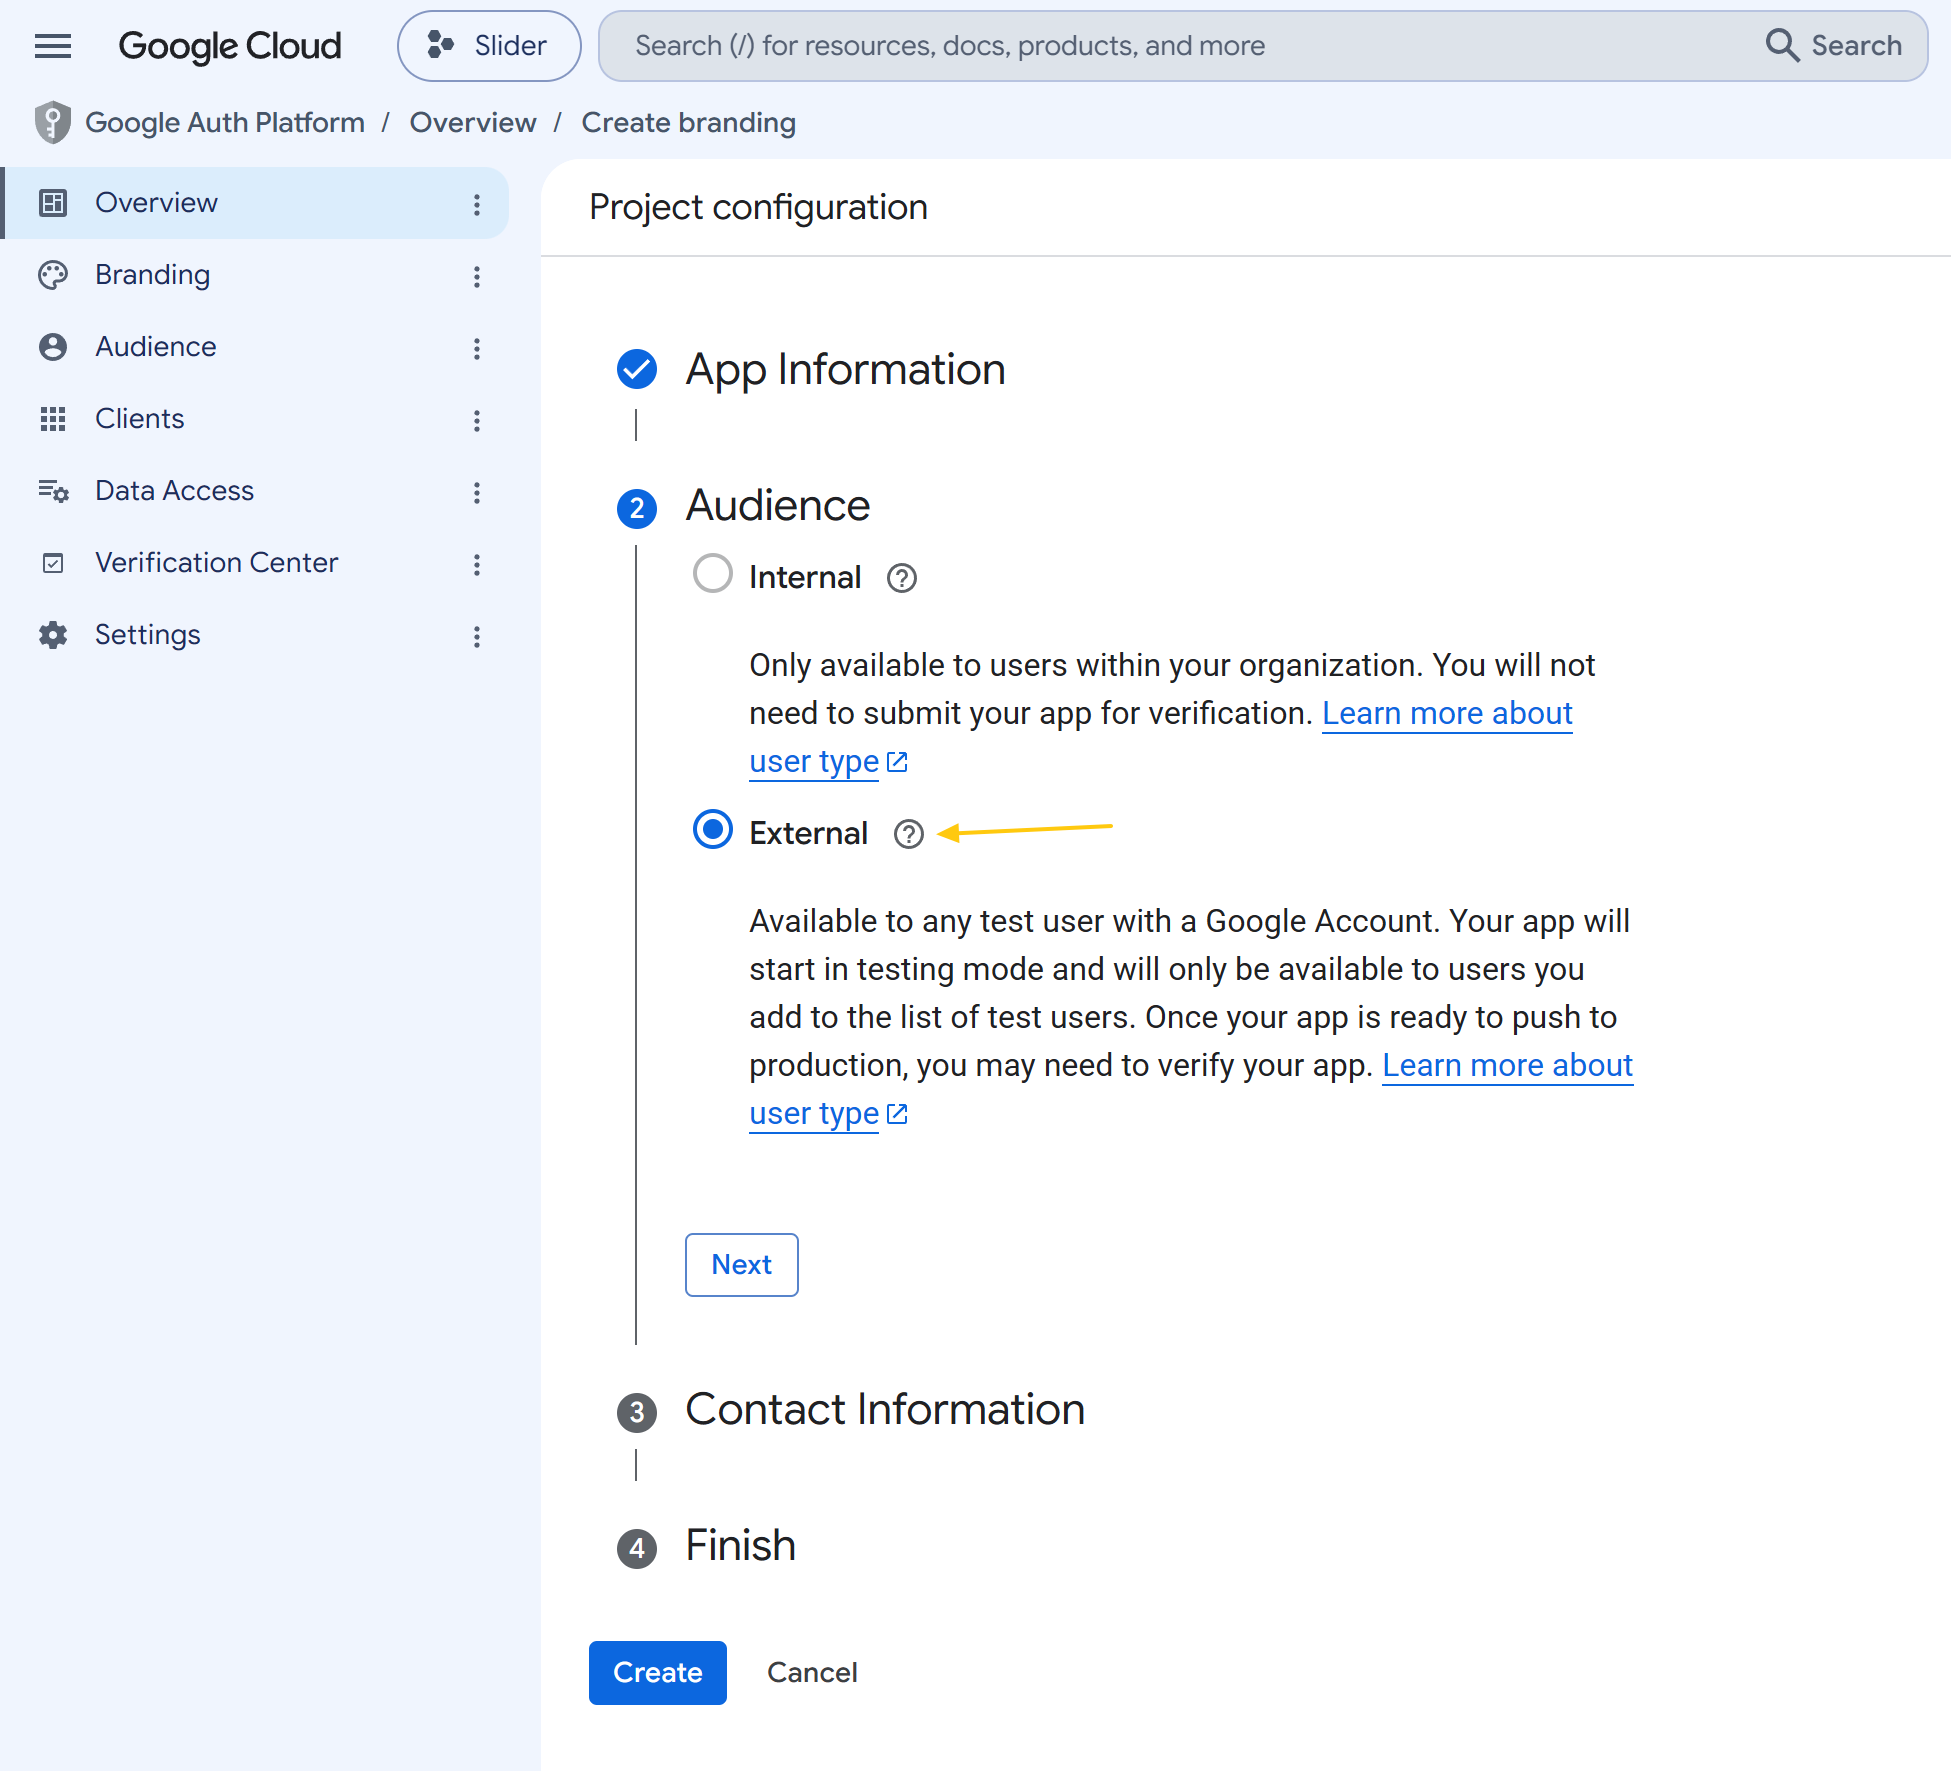Open the Internal 'Learn more about user type' link
Screen dimensions: 1951x1771
1447,713
